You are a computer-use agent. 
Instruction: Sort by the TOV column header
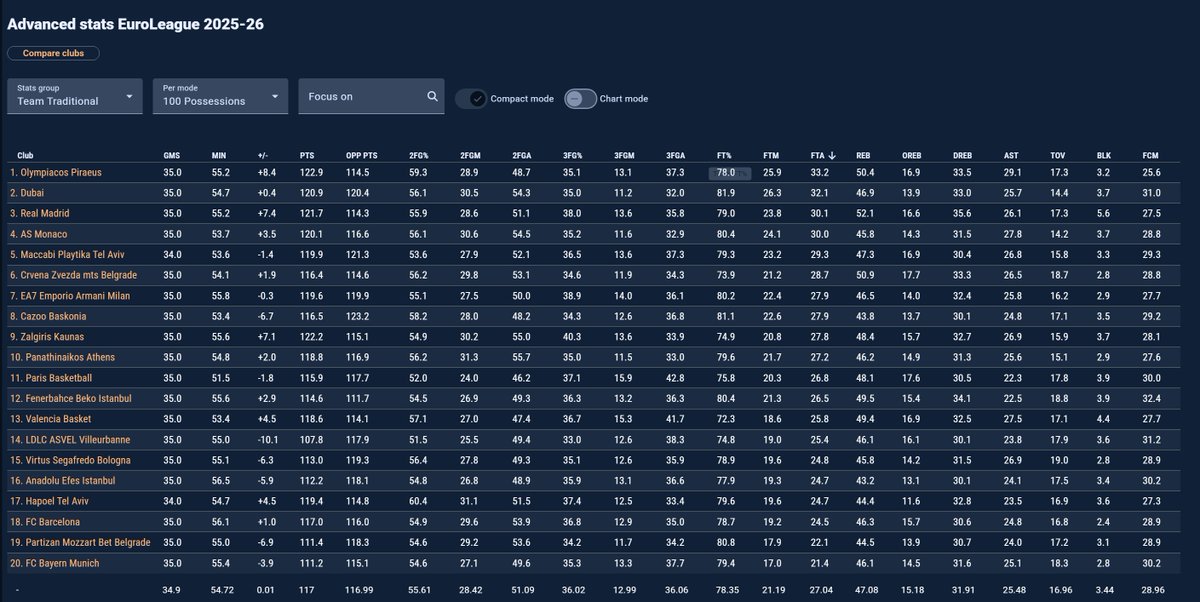1058,155
